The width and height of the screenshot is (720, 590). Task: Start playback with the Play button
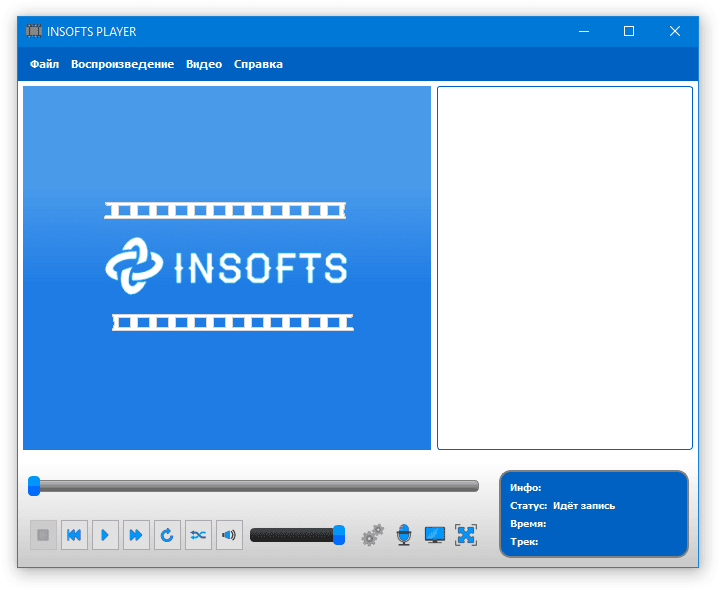click(105, 535)
